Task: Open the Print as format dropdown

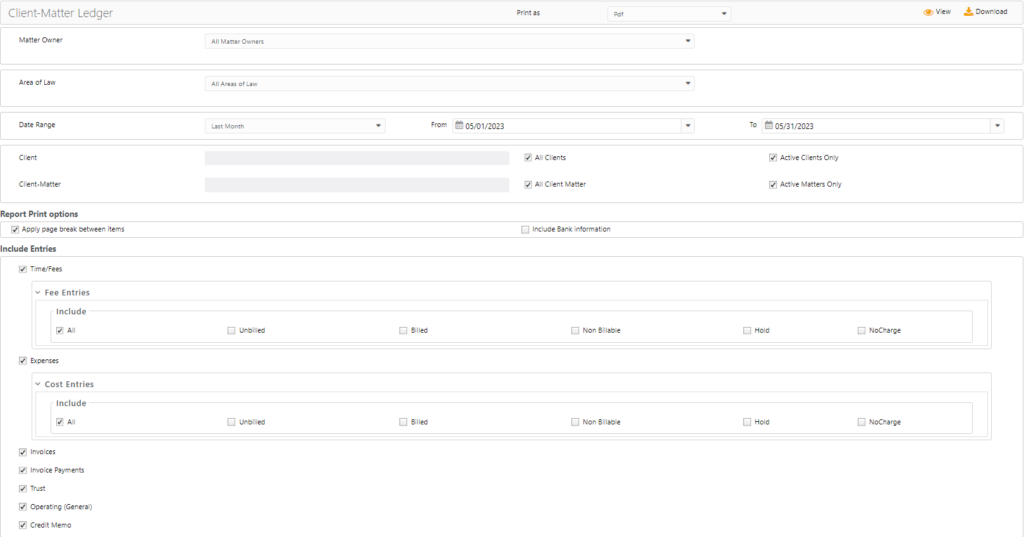Action: pyautogui.click(x=668, y=14)
